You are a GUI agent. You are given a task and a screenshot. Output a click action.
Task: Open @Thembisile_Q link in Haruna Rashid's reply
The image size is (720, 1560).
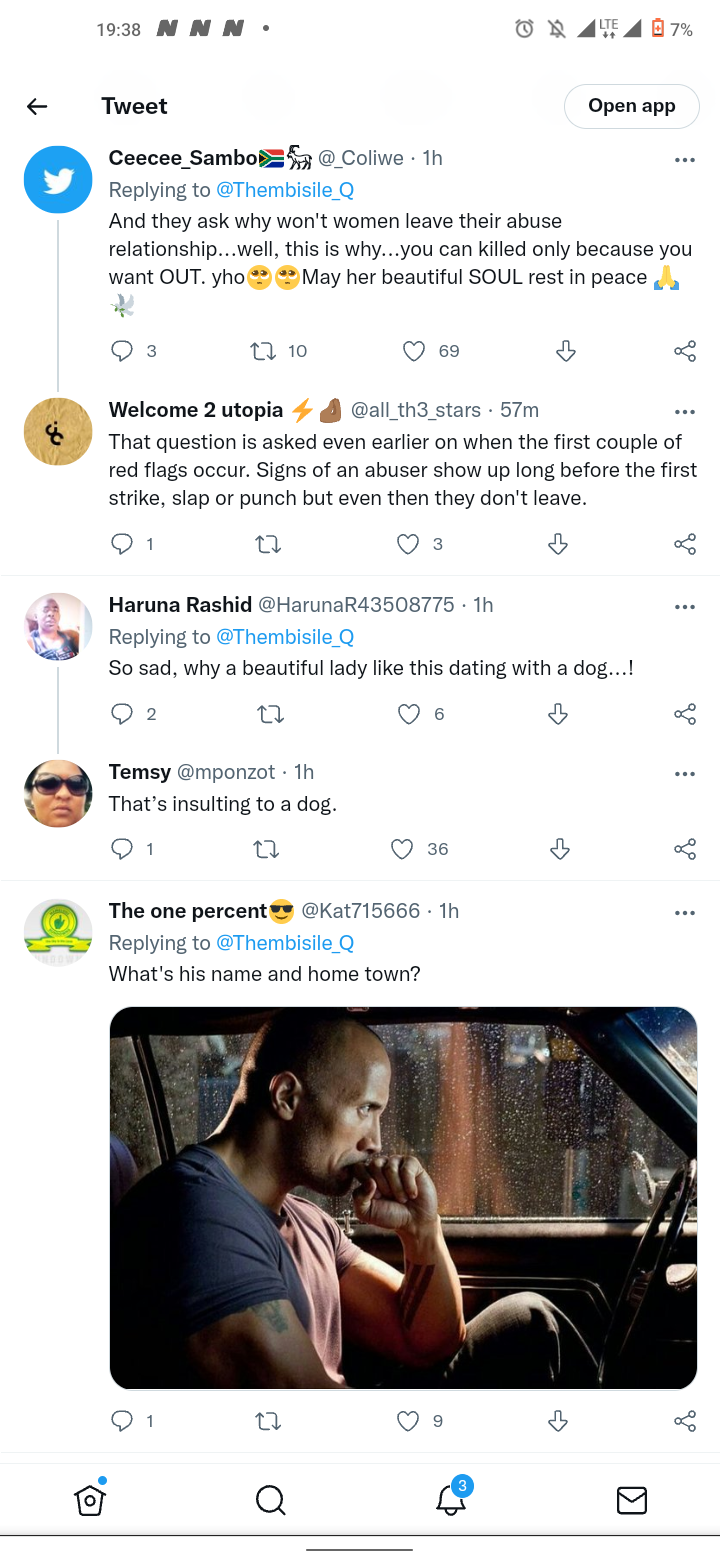point(285,637)
